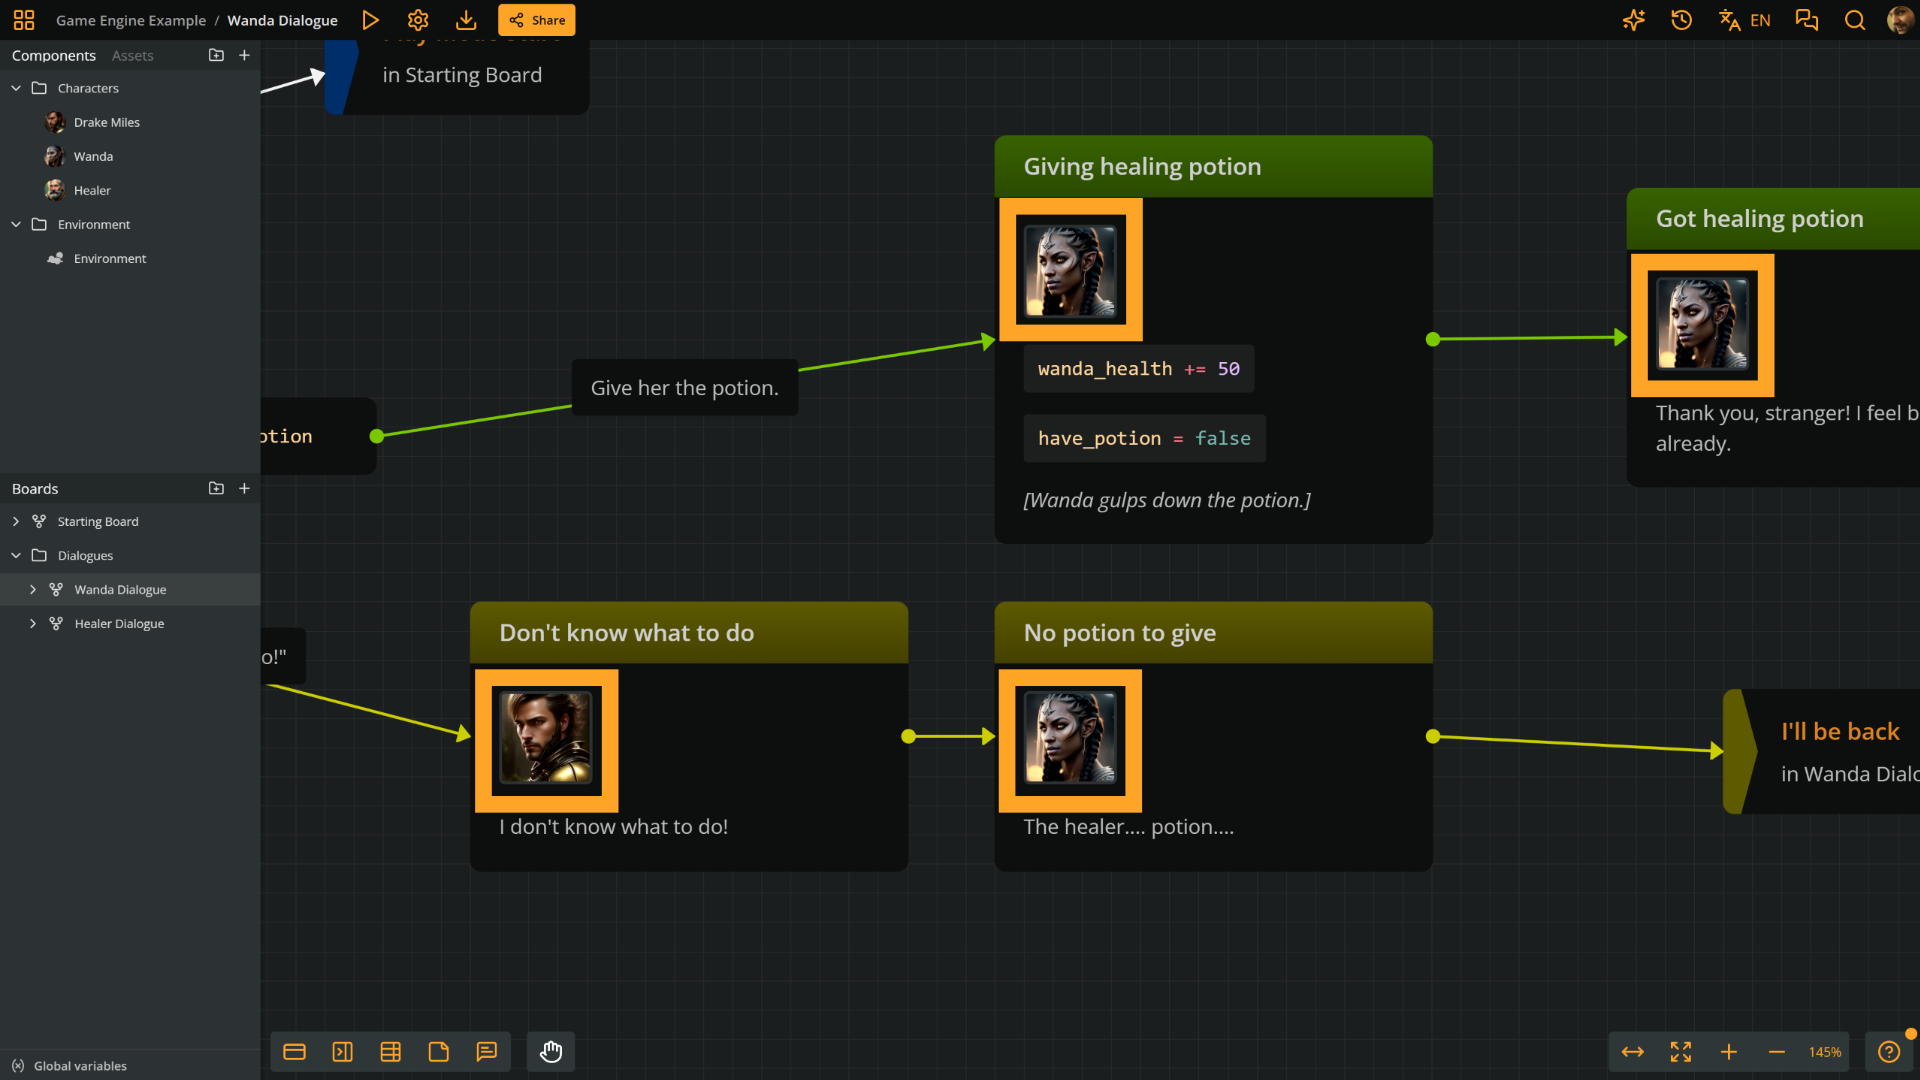Activate the hand pan tool
Viewport: 1920px width, 1080px height.
(x=551, y=1052)
